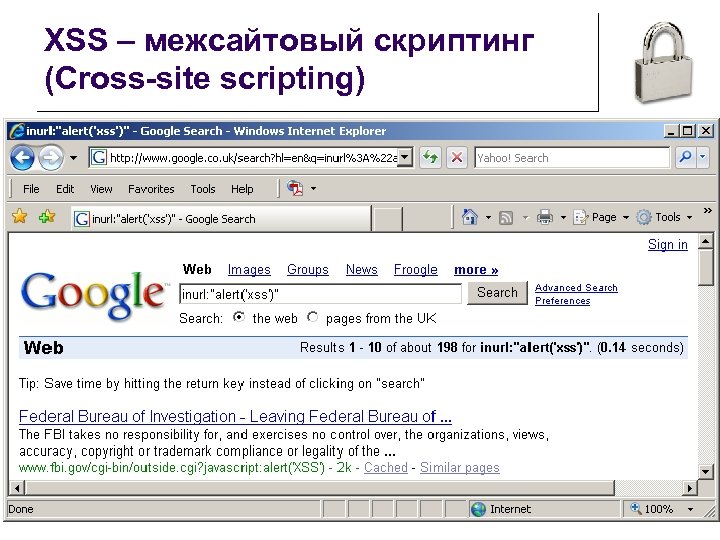This screenshot has width=720, height=540.
Task: Select the inurl Google Search browser tab
Action: [220, 219]
